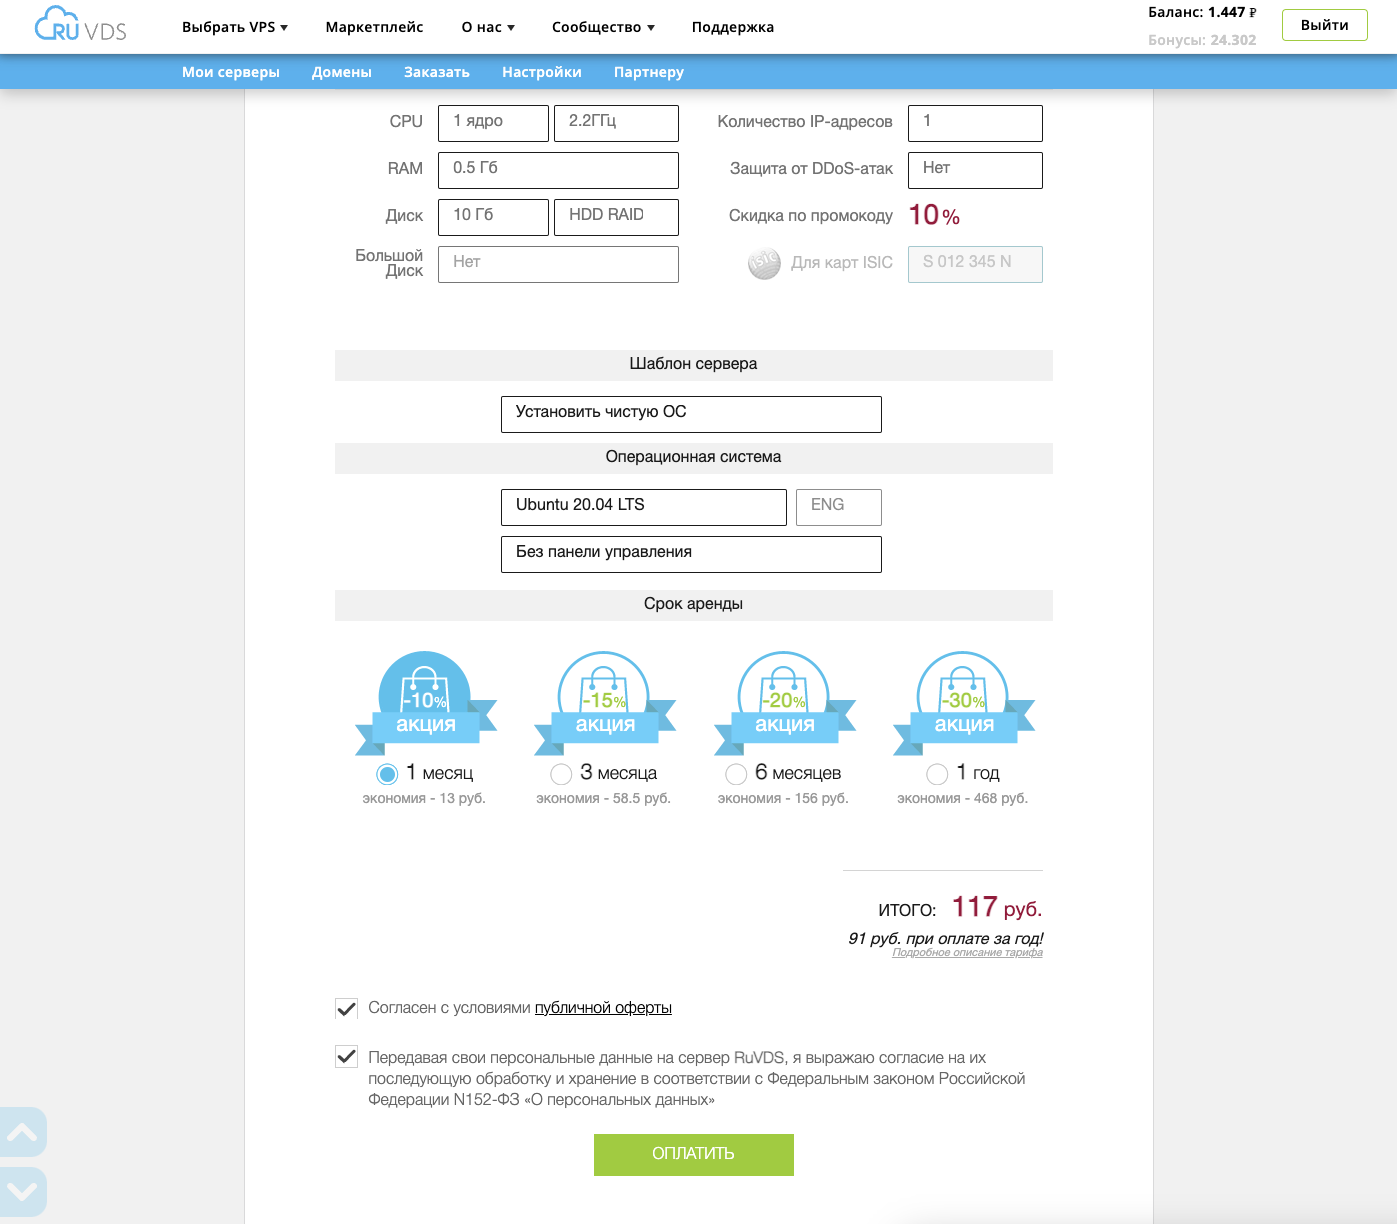Click the -15% акция promo badge
This screenshot has width=1397, height=1224.
(605, 703)
